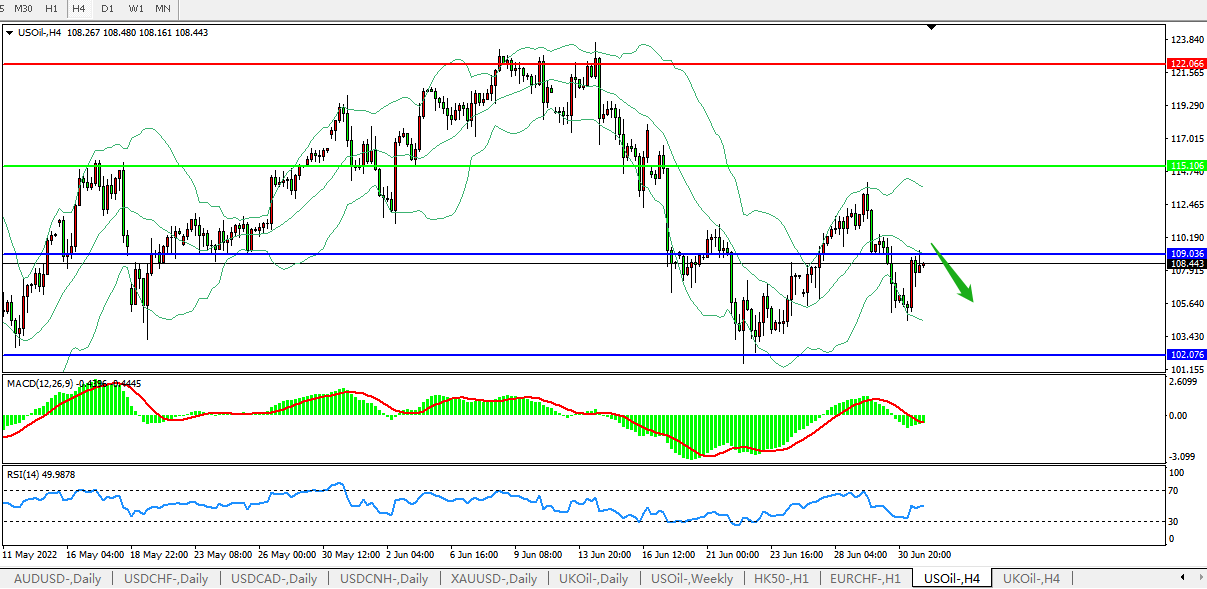Click the red 122.066 price label
This screenshot has width=1207, height=589.
(x=1186, y=63)
